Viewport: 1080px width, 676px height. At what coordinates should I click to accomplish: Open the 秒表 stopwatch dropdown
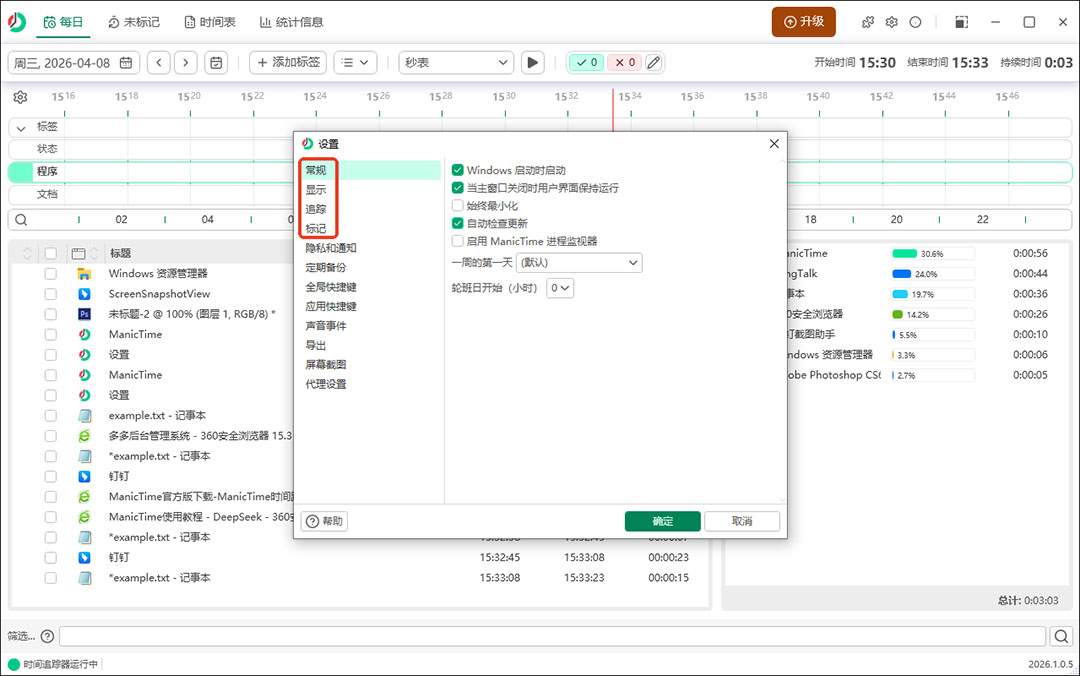pyautogui.click(x=456, y=63)
